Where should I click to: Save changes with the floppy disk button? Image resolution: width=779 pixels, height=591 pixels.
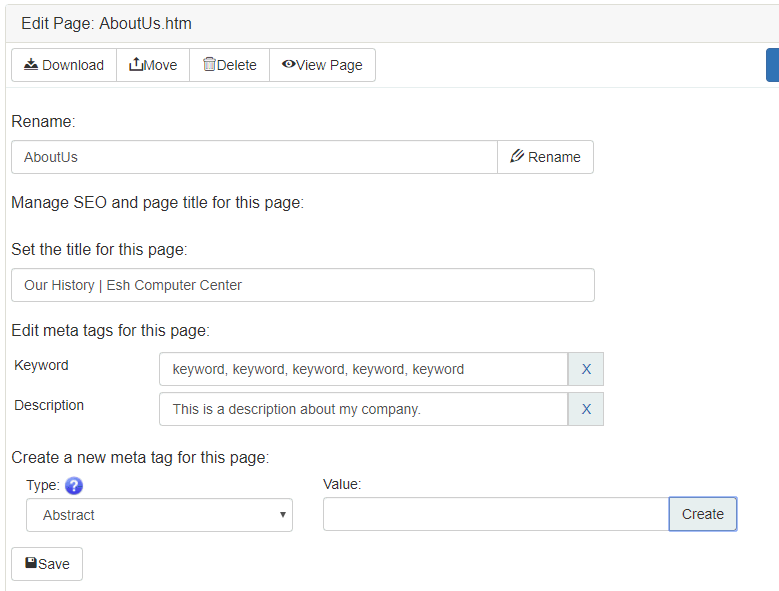[x=47, y=564]
